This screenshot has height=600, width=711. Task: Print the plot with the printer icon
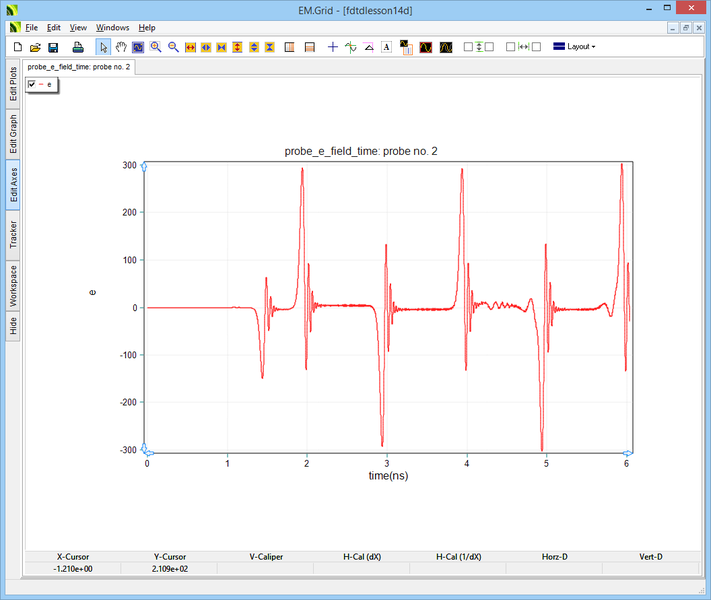(x=78, y=47)
